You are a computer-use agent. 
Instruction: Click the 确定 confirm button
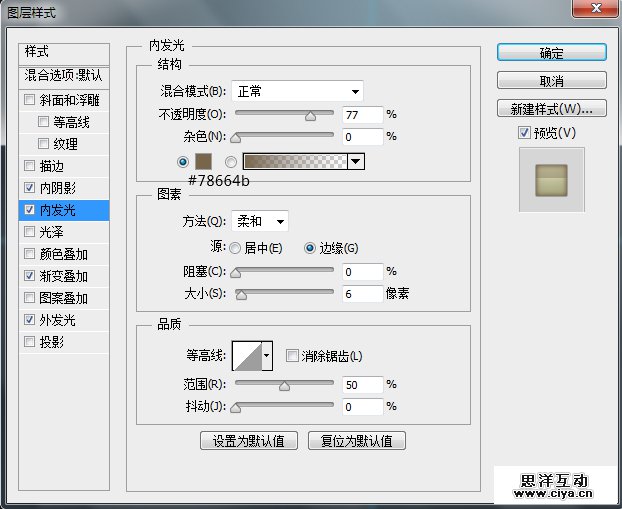551,53
